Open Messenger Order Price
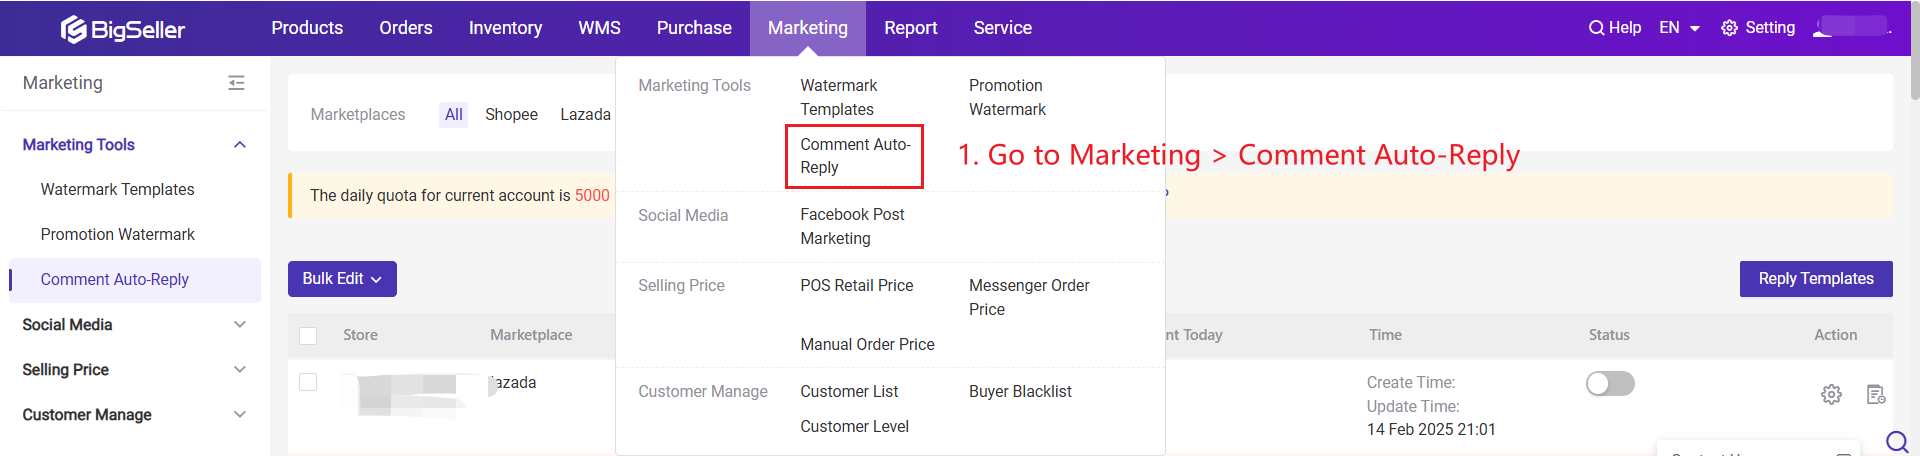The image size is (1920, 456). tap(1029, 298)
